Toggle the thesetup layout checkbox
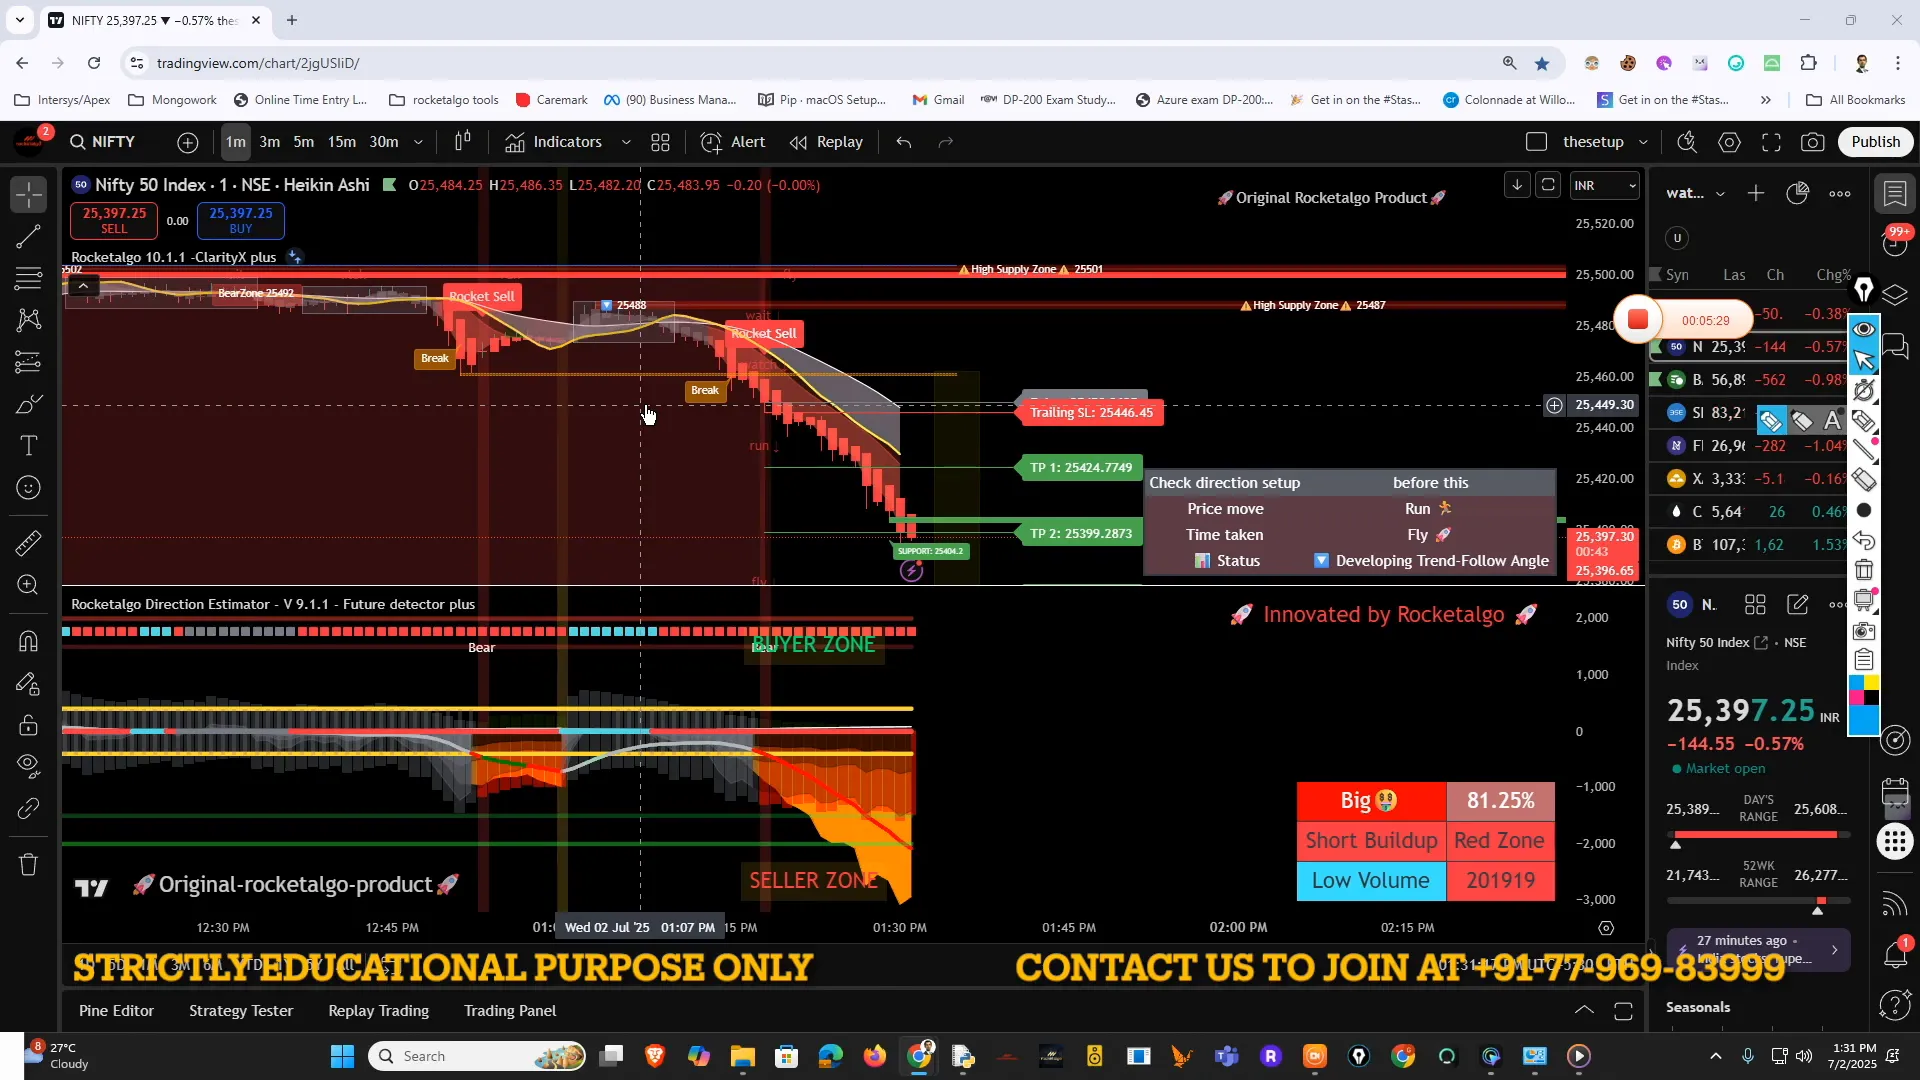This screenshot has height=1080, width=1920. pos(1537,142)
